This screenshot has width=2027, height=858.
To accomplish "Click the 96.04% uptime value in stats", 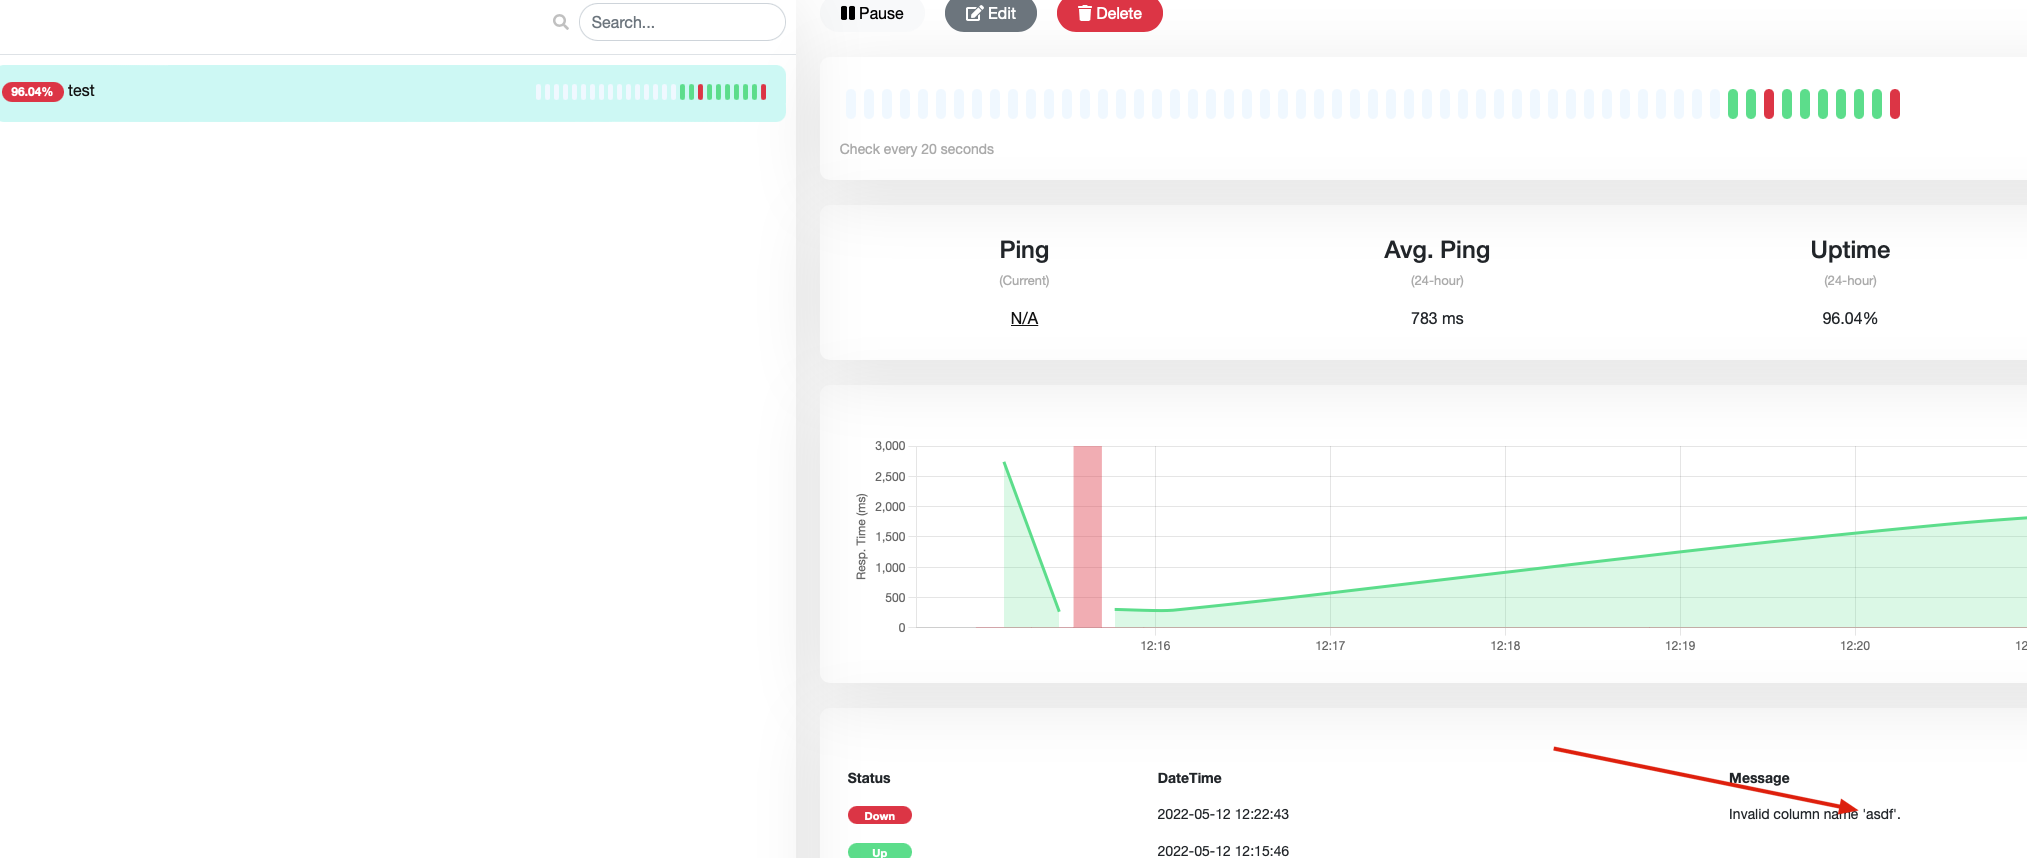I will [x=1850, y=318].
